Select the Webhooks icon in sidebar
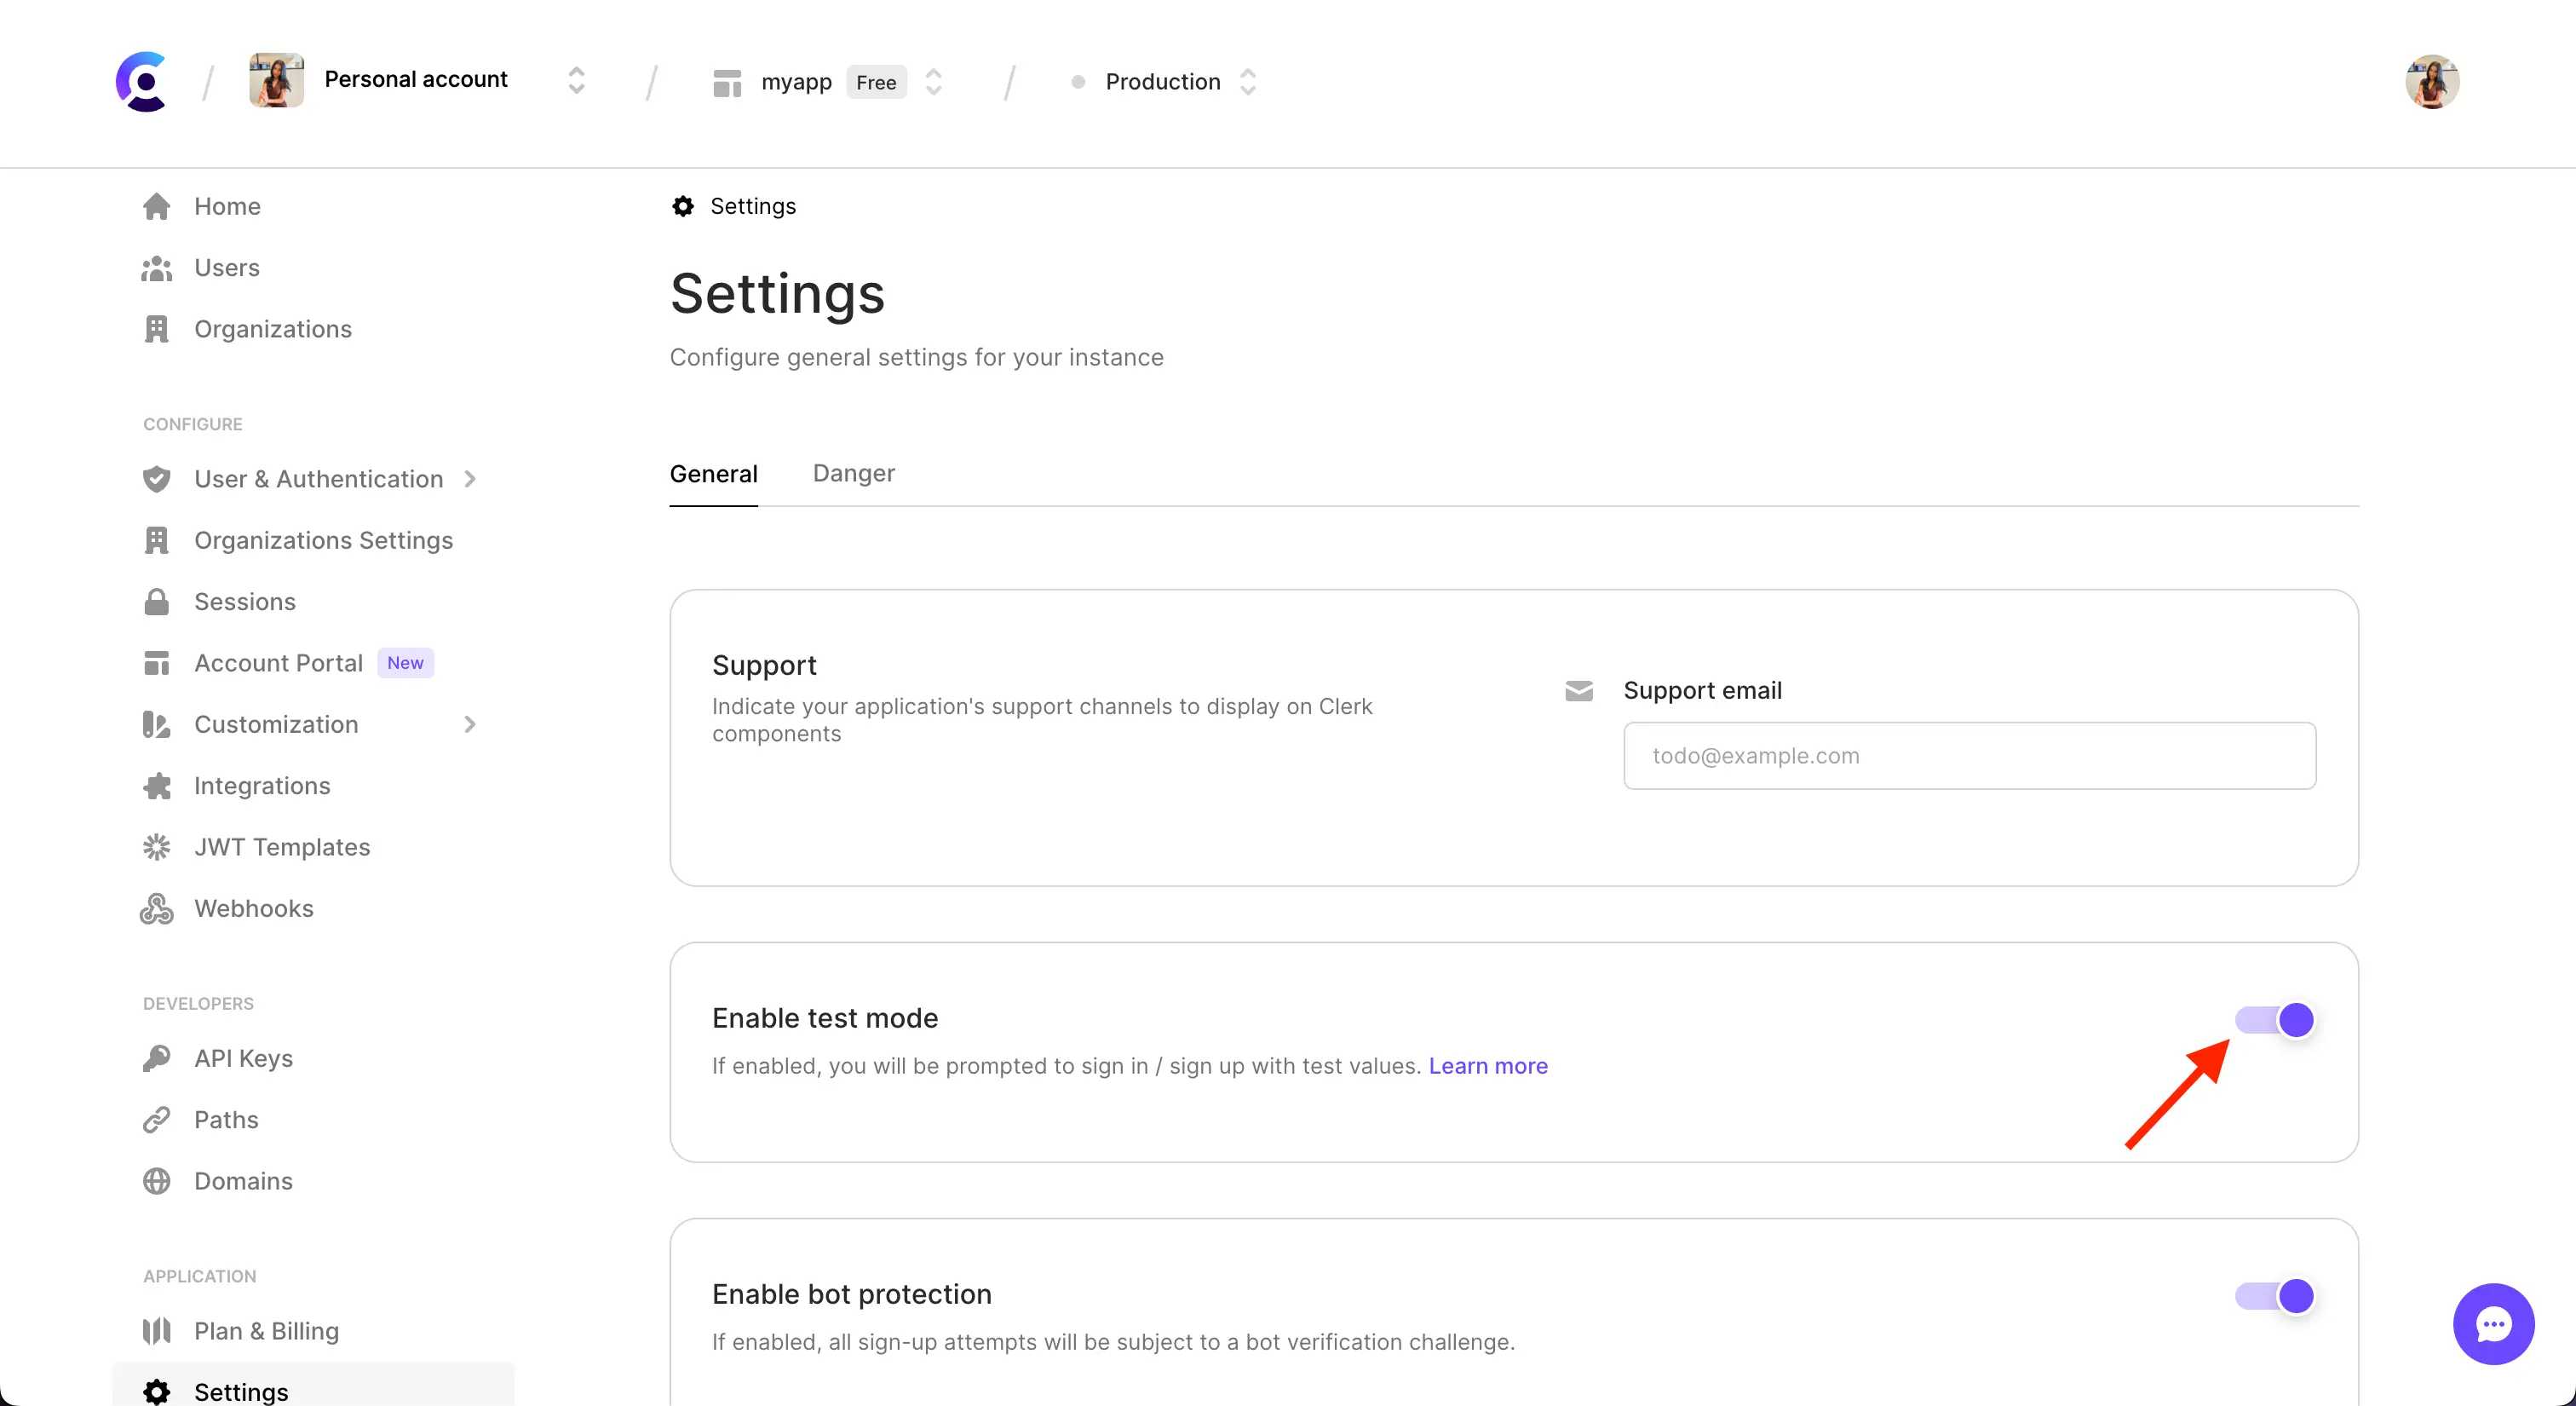The height and width of the screenshot is (1406, 2576). 157,908
